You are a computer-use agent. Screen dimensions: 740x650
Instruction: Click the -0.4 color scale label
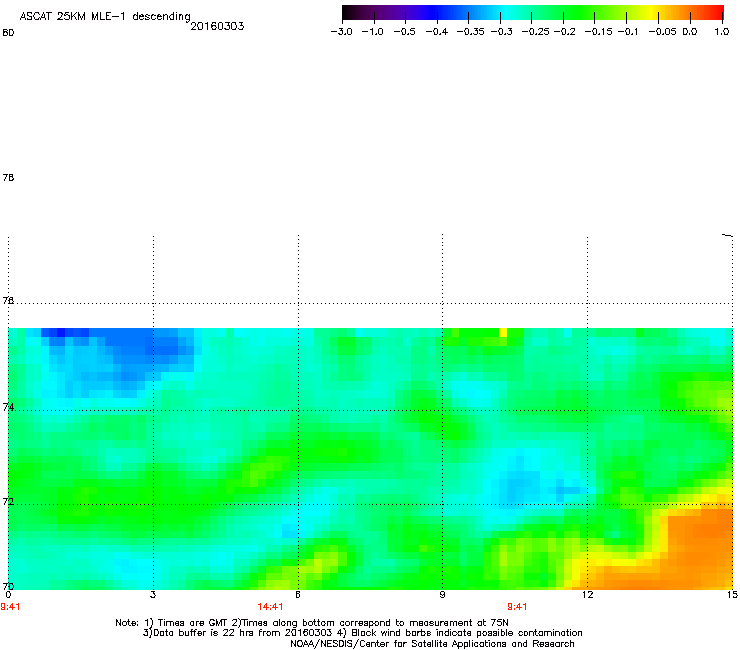437,32
